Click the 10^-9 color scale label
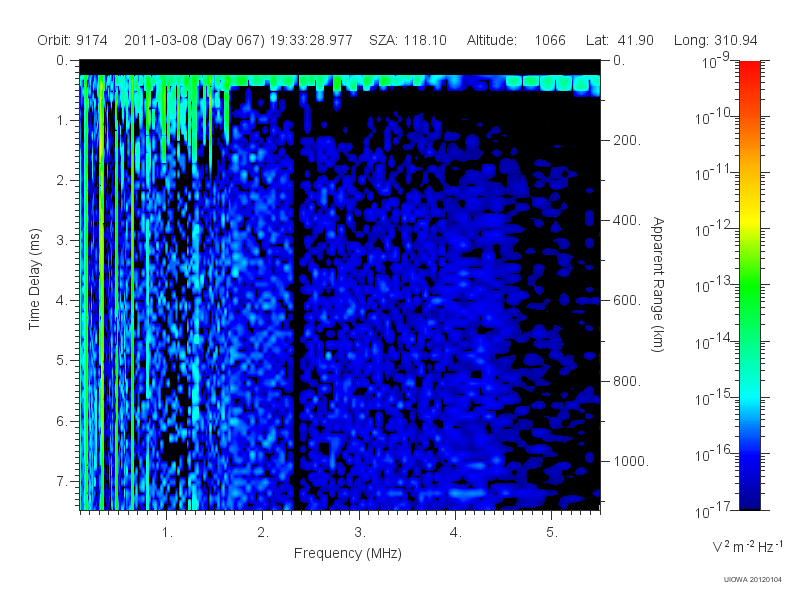This screenshot has height=600, width=800. [716, 61]
